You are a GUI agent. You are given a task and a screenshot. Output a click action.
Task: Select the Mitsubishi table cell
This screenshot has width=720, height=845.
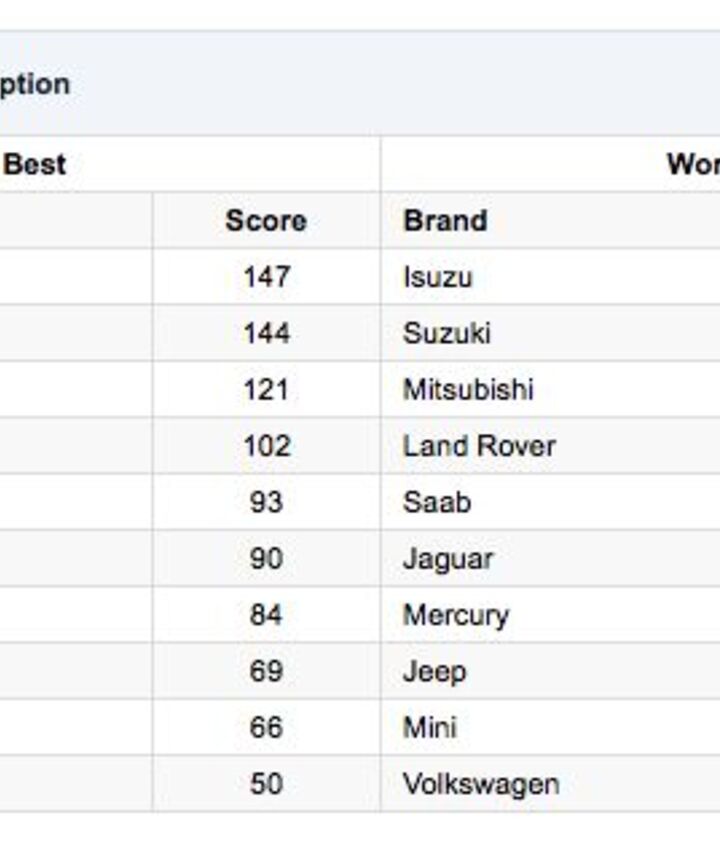coord(468,389)
